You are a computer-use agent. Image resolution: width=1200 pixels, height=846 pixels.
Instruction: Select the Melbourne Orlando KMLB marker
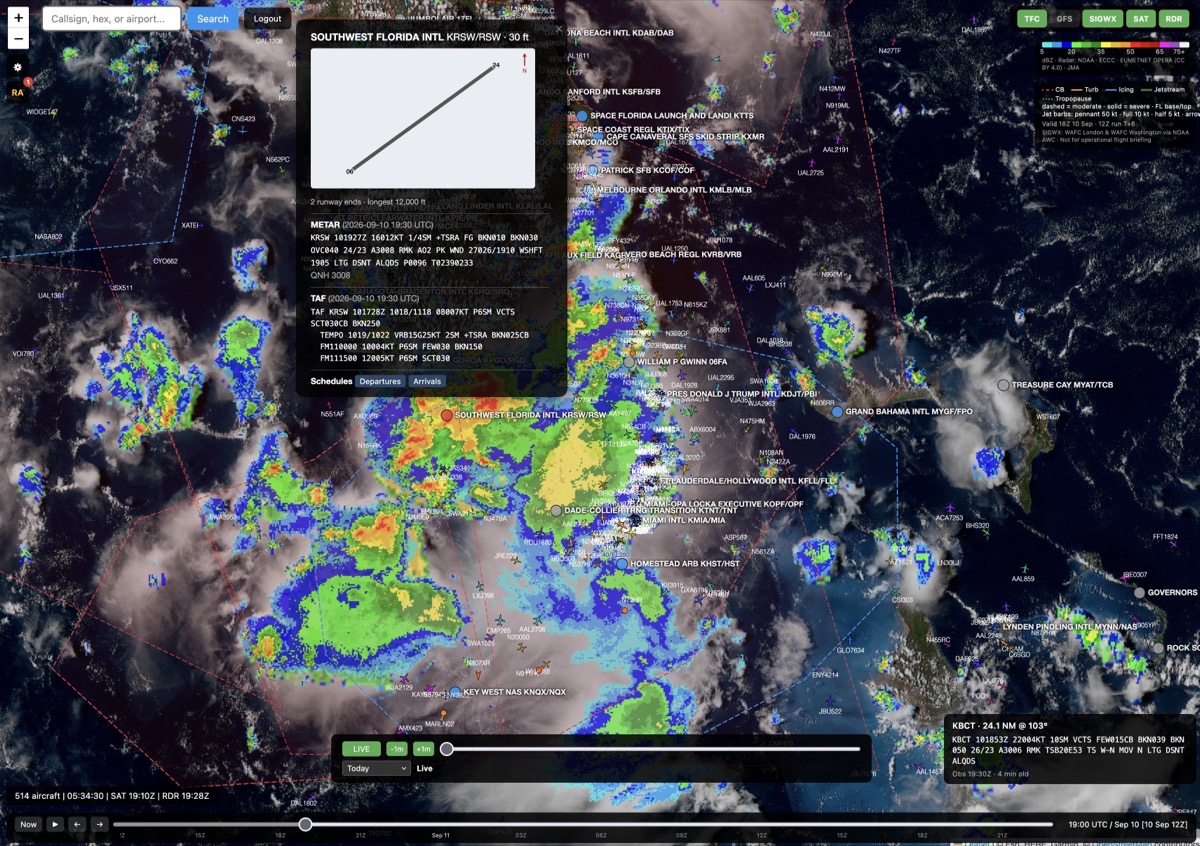tap(590, 189)
